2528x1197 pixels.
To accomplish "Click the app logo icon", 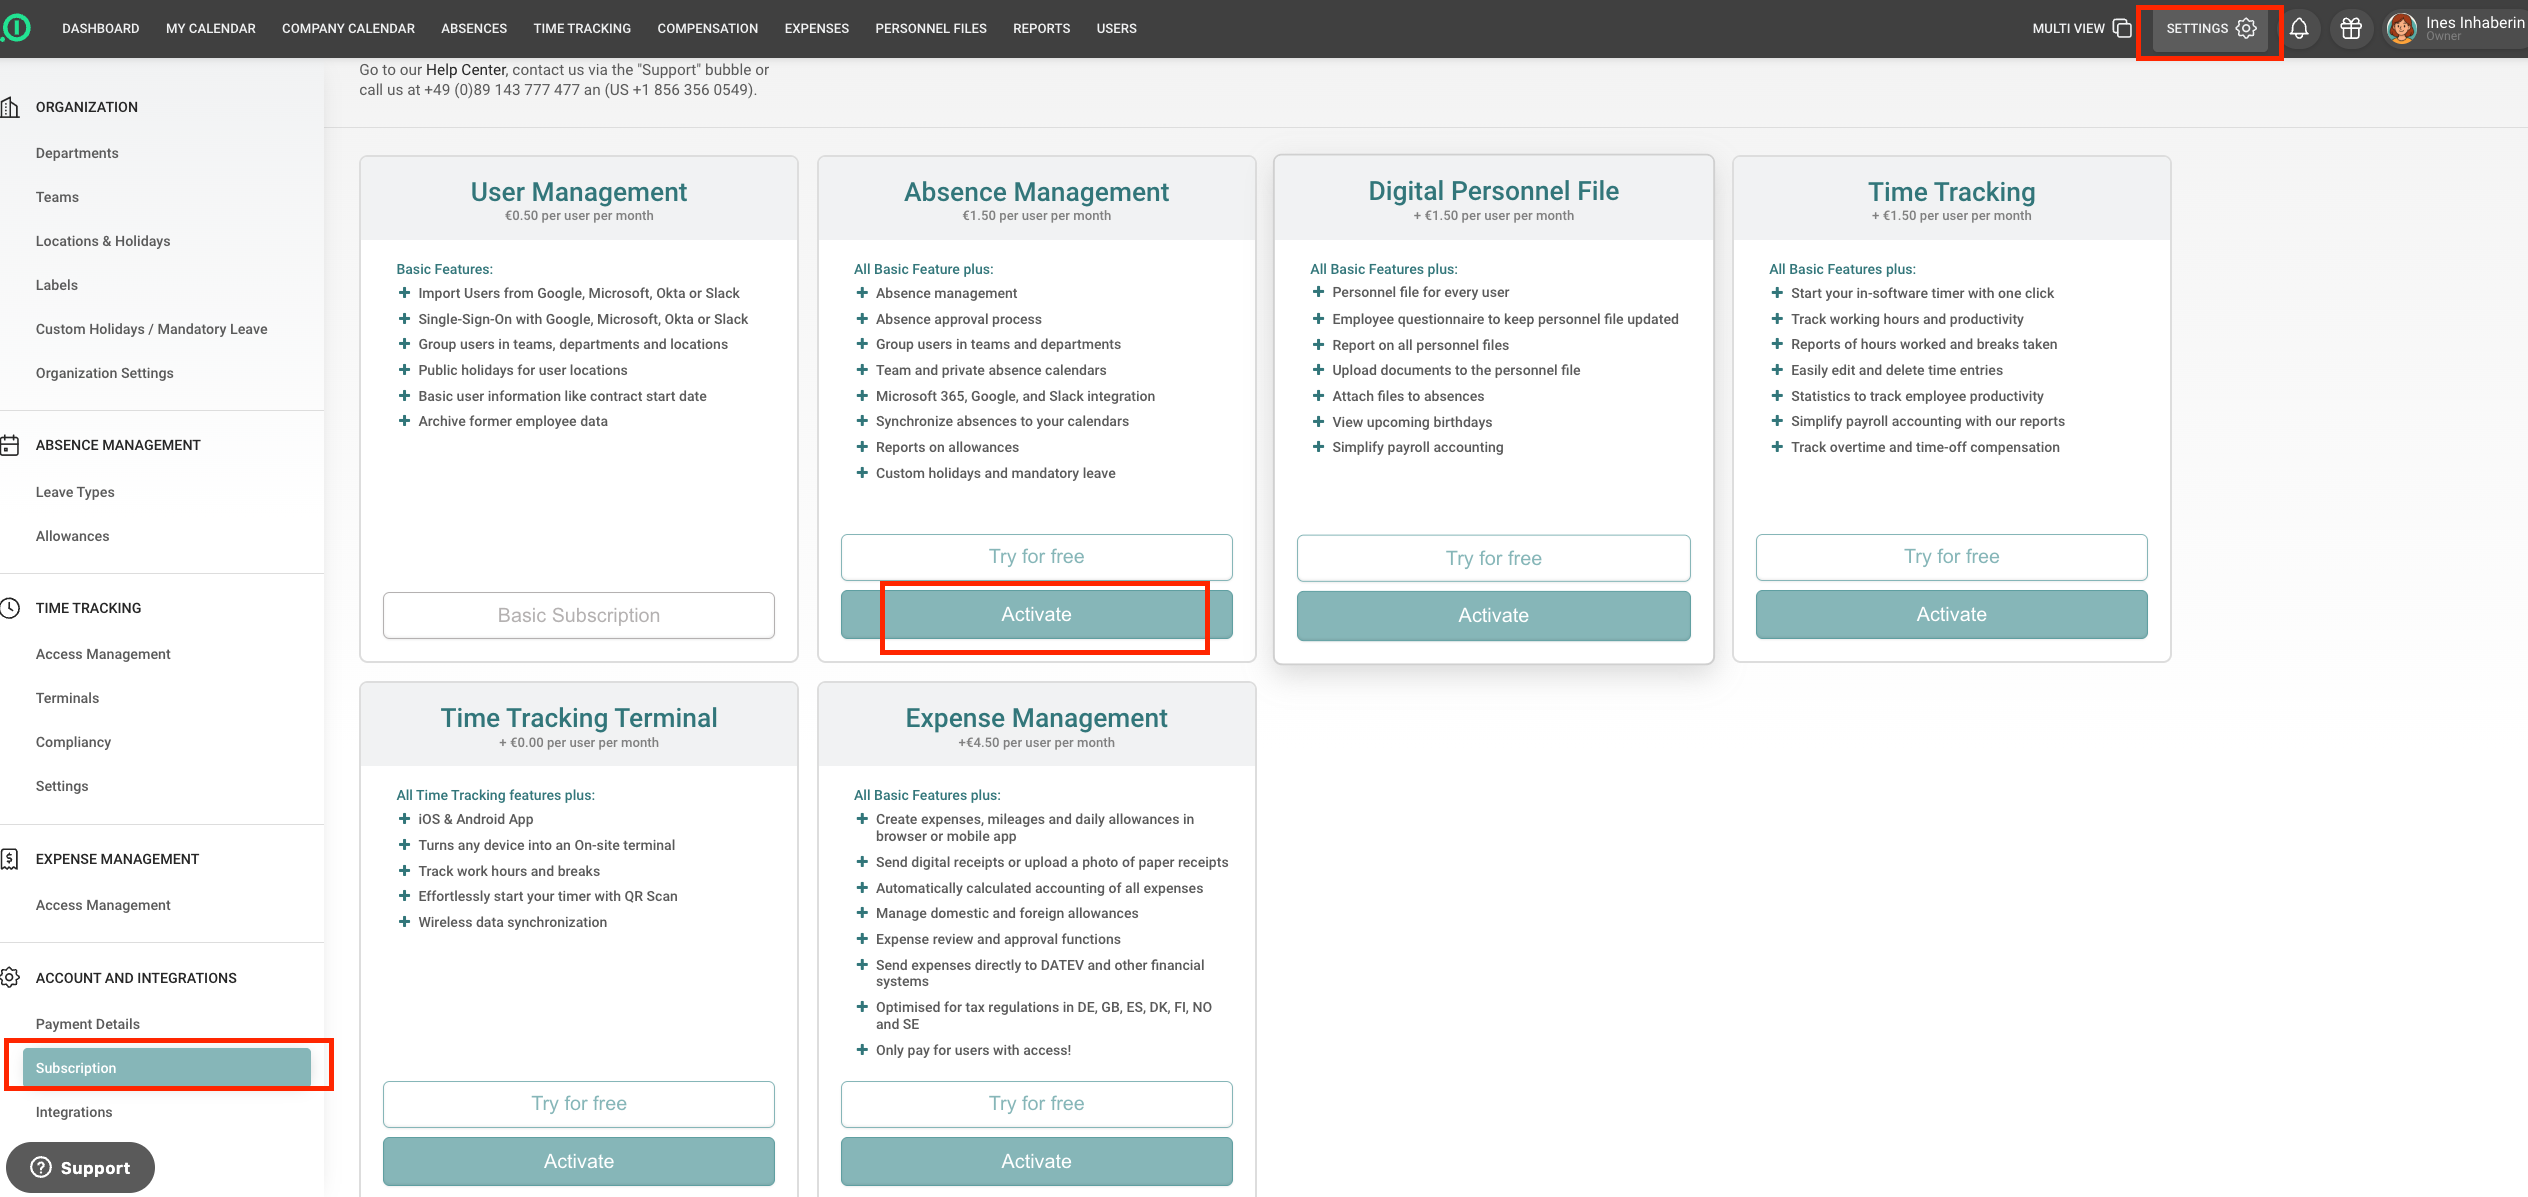I will click(x=16, y=28).
